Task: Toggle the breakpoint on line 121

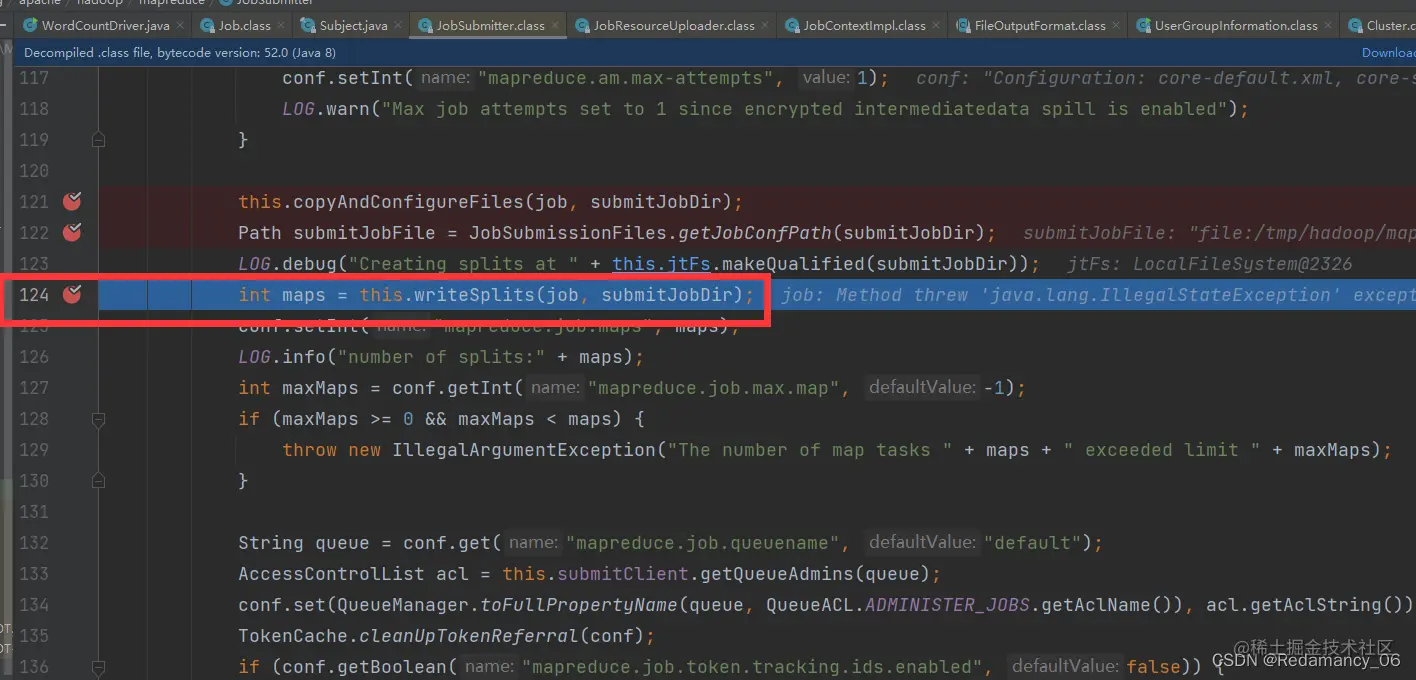Action: 72,202
